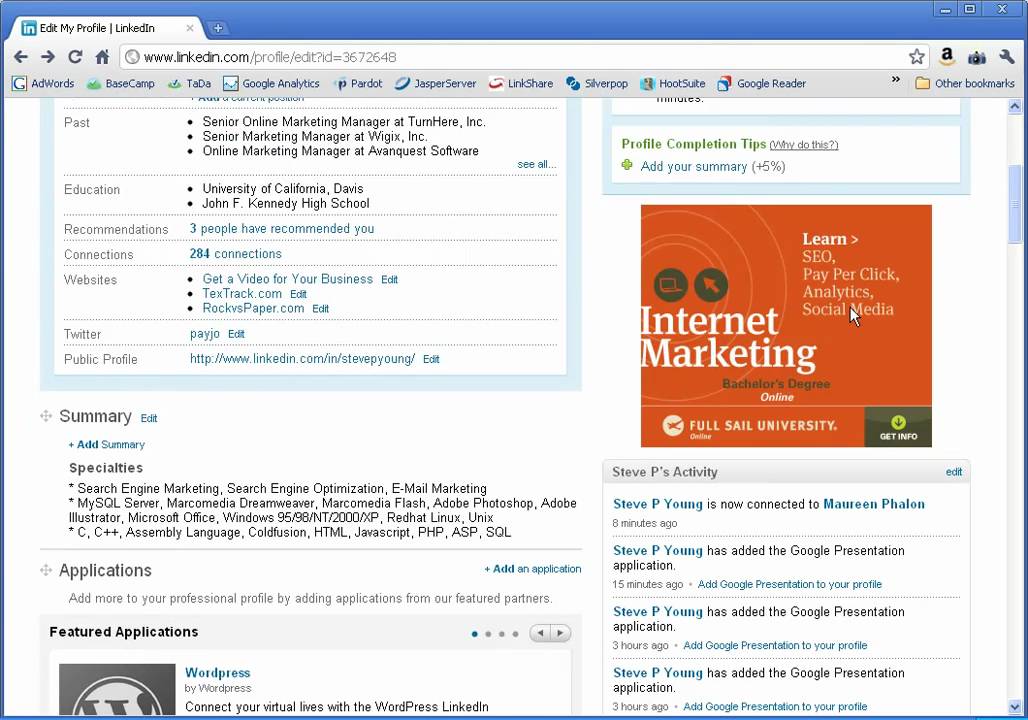Open Get a Video for Your Business link
Screen dimensions: 1028x720
287,279
